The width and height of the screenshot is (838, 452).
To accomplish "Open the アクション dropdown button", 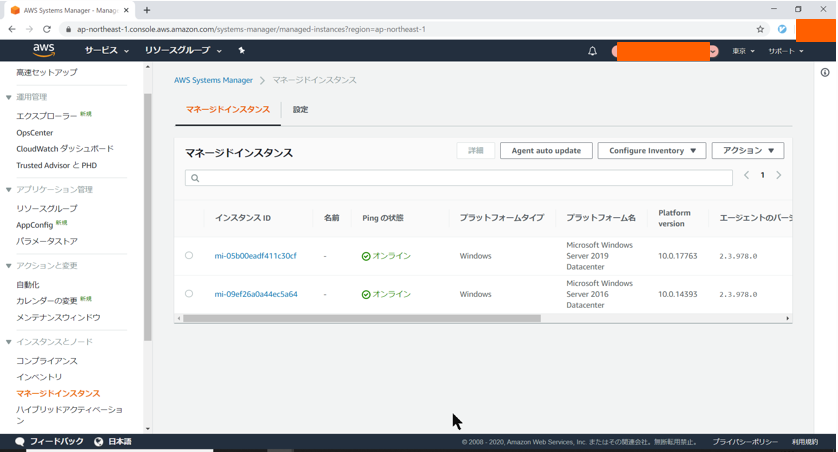I will pyautogui.click(x=748, y=151).
